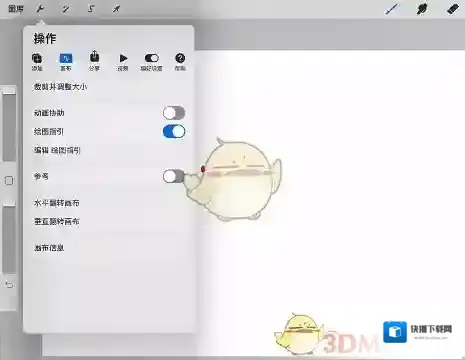Switch to the Canvas (画布) tab
The height and width of the screenshot is (360, 465).
point(66,62)
